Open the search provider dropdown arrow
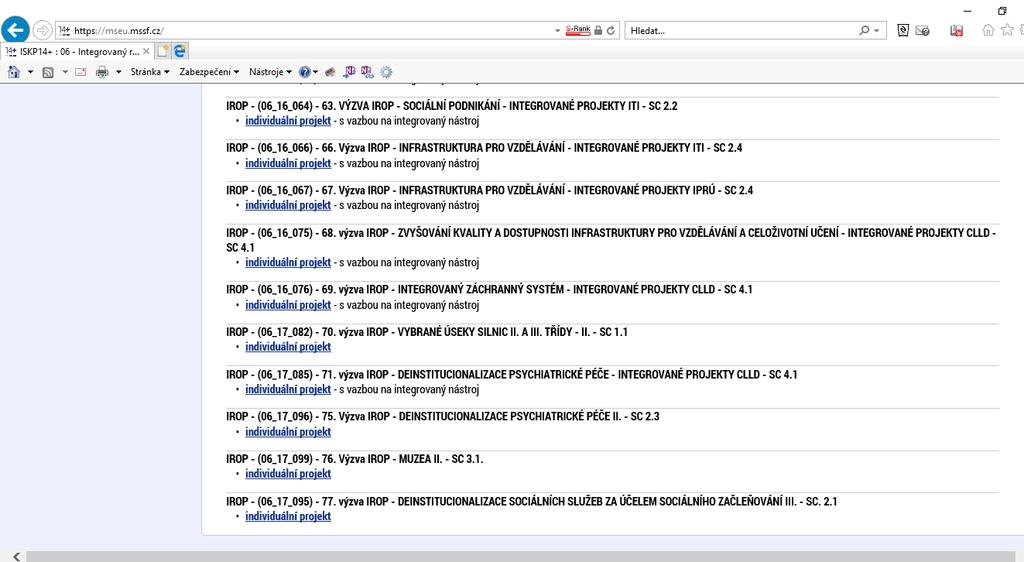Viewport: 1024px width, 562px height. [876, 30]
